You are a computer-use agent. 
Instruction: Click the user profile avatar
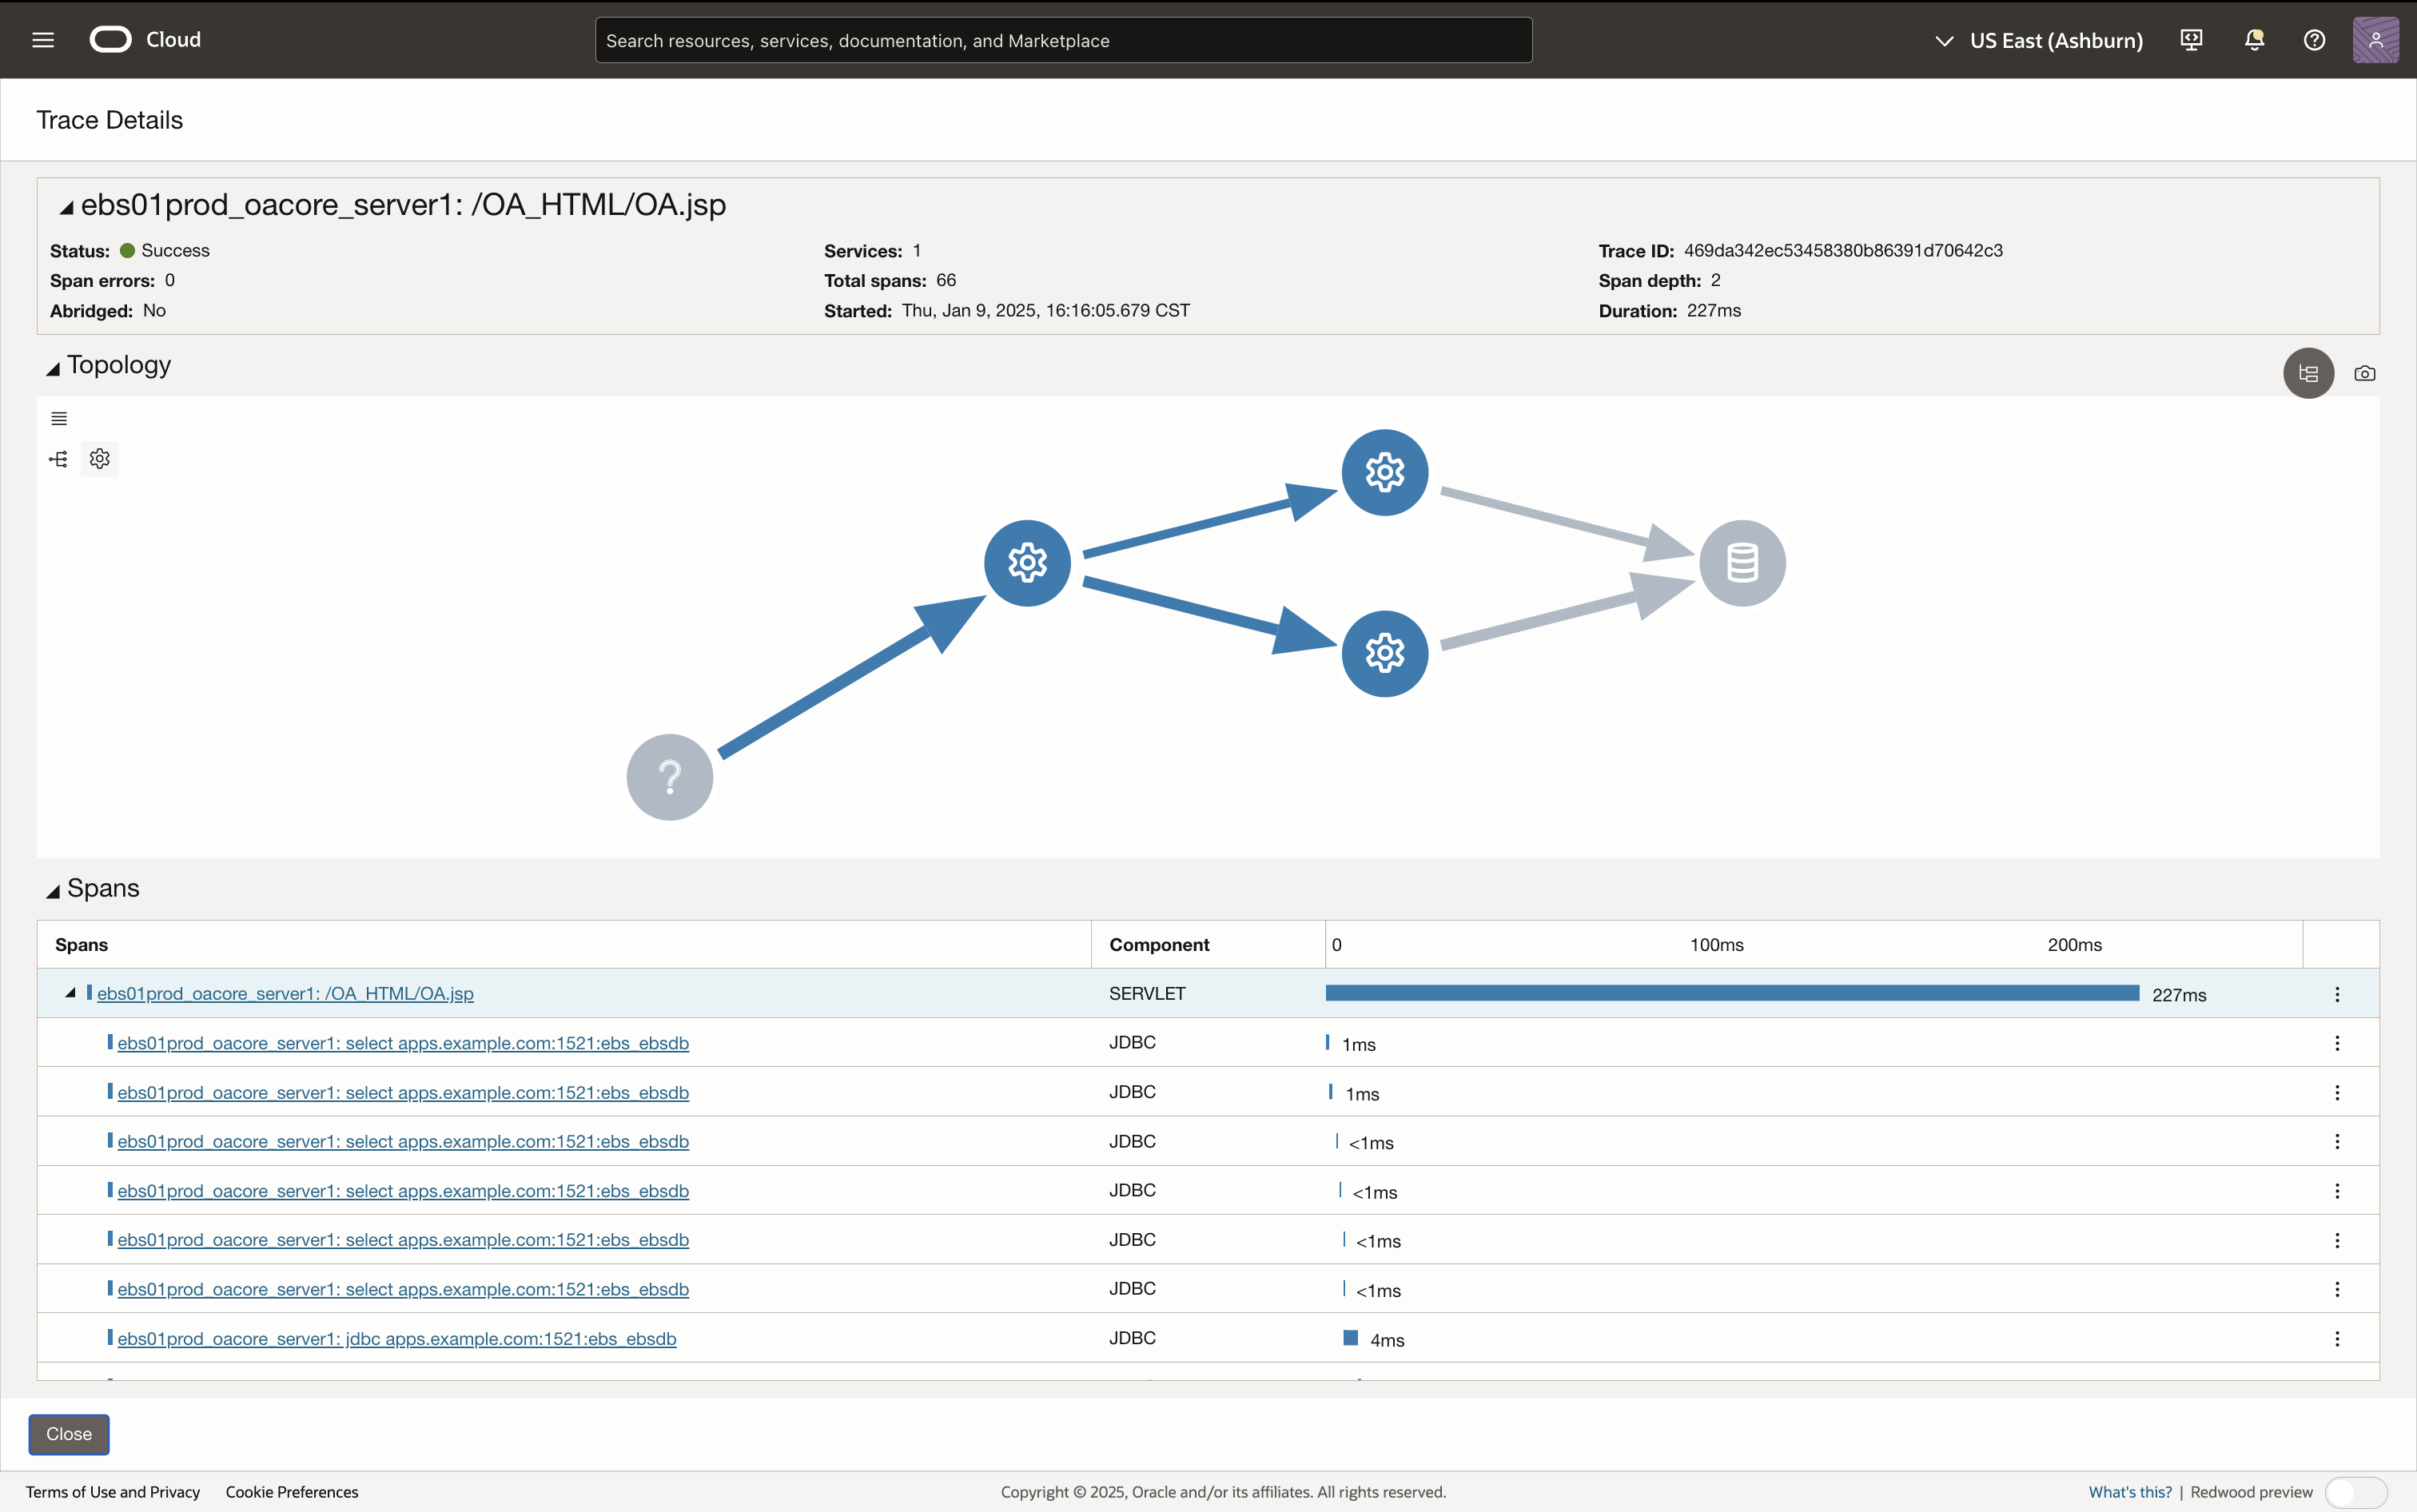[2375, 40]
